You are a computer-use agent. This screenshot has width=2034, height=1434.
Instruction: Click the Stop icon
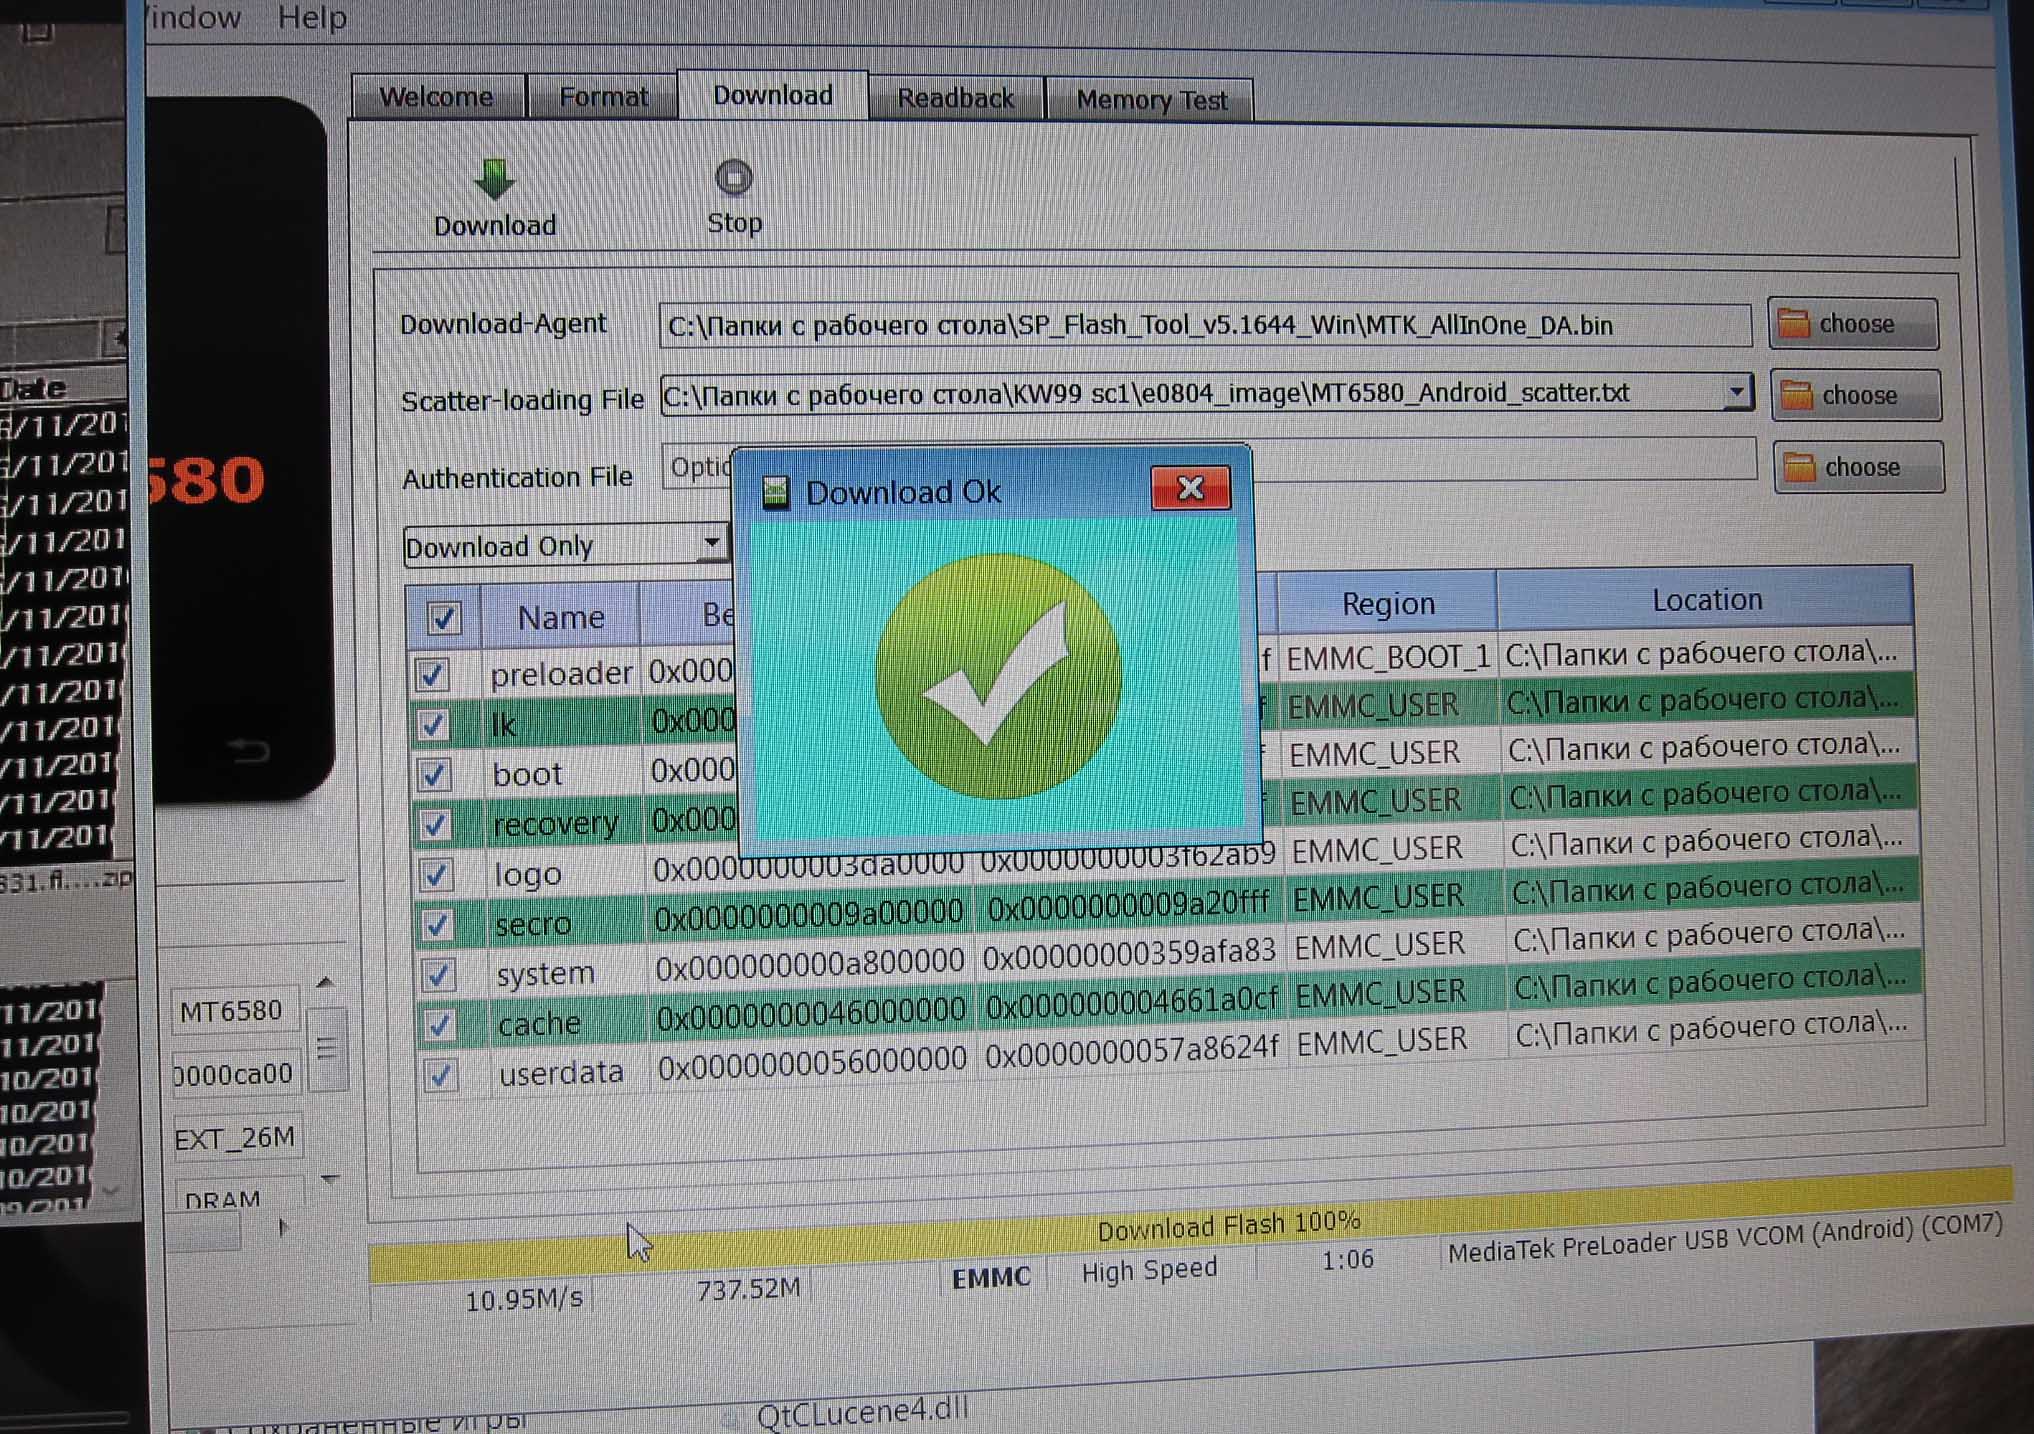(734, 178)
